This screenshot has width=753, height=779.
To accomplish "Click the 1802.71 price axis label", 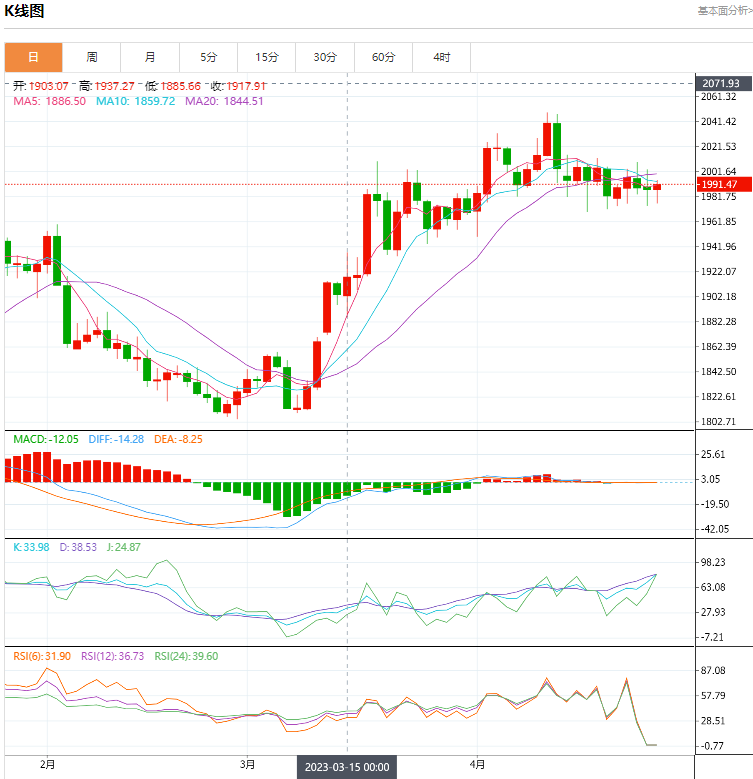I will coord(718,422).
